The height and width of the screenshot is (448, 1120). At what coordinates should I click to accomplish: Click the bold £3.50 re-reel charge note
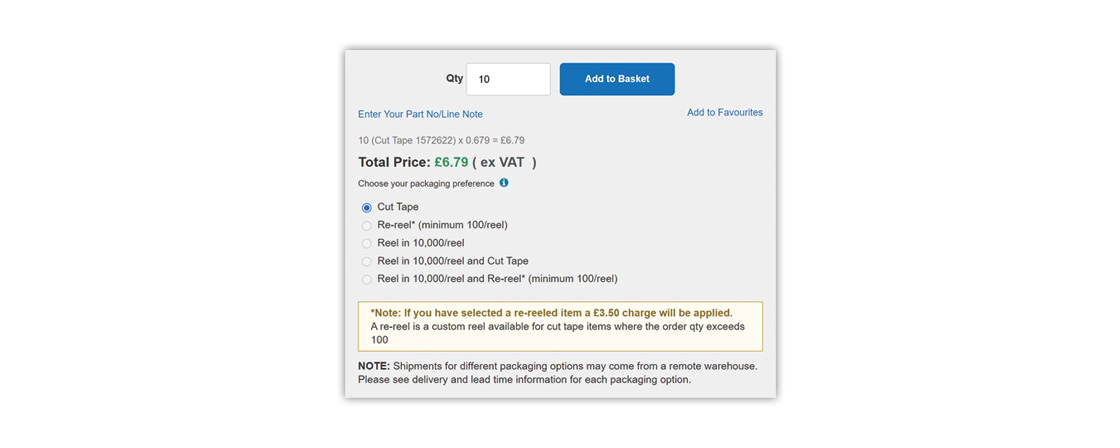coord(551,313)
